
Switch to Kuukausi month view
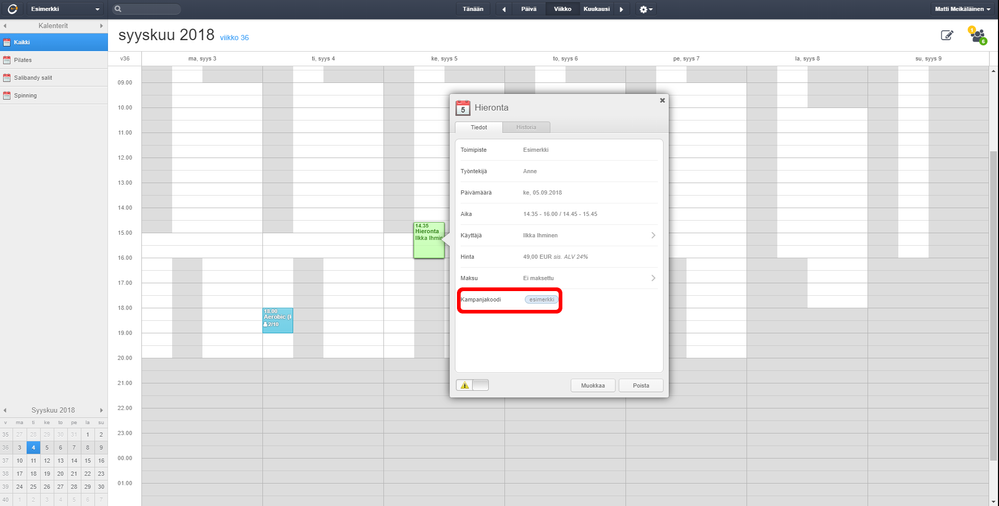tap(597, 9)
